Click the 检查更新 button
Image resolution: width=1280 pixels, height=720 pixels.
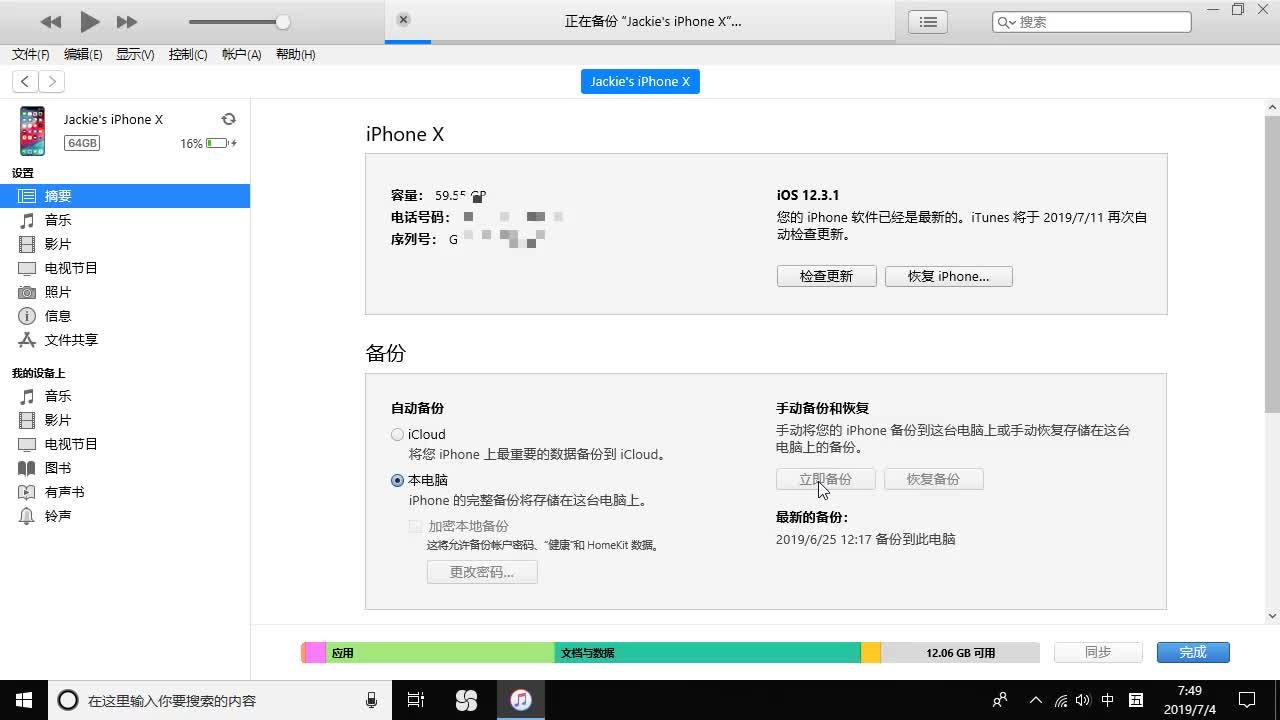tap(826, 276)
